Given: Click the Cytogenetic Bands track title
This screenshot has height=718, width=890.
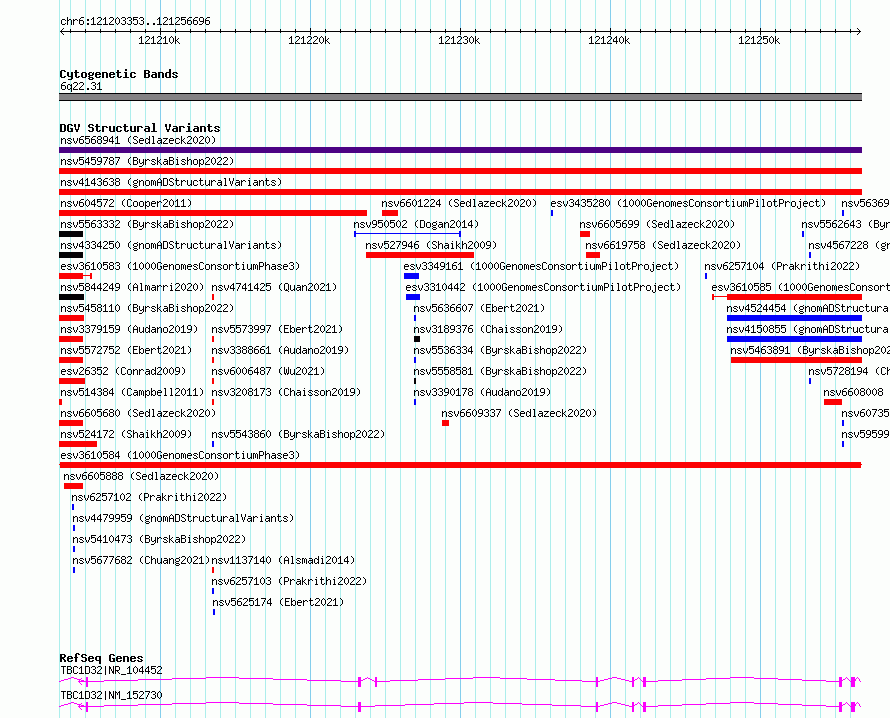Looking at the screenshot, I should point(119,74).
